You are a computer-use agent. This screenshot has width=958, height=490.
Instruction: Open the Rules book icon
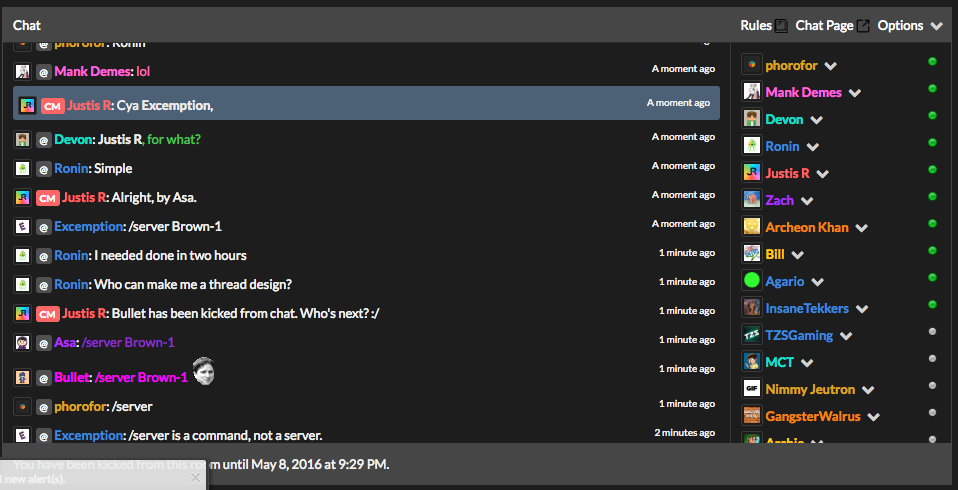780,26
